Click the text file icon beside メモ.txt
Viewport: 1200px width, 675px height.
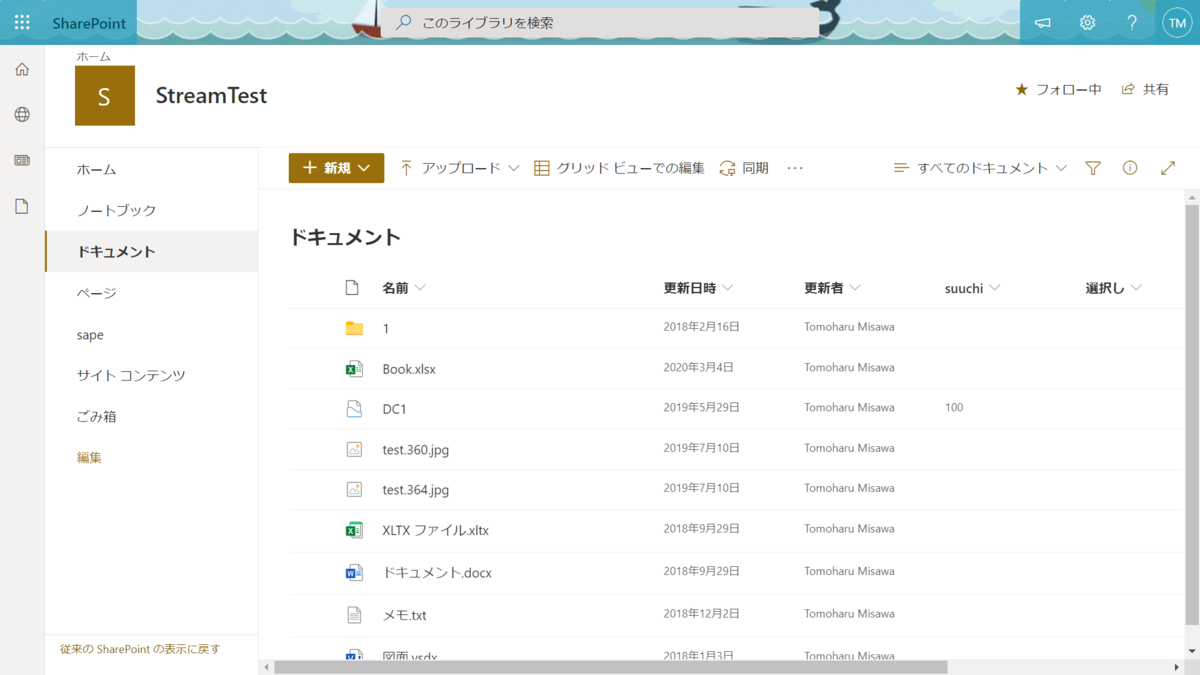354,615
